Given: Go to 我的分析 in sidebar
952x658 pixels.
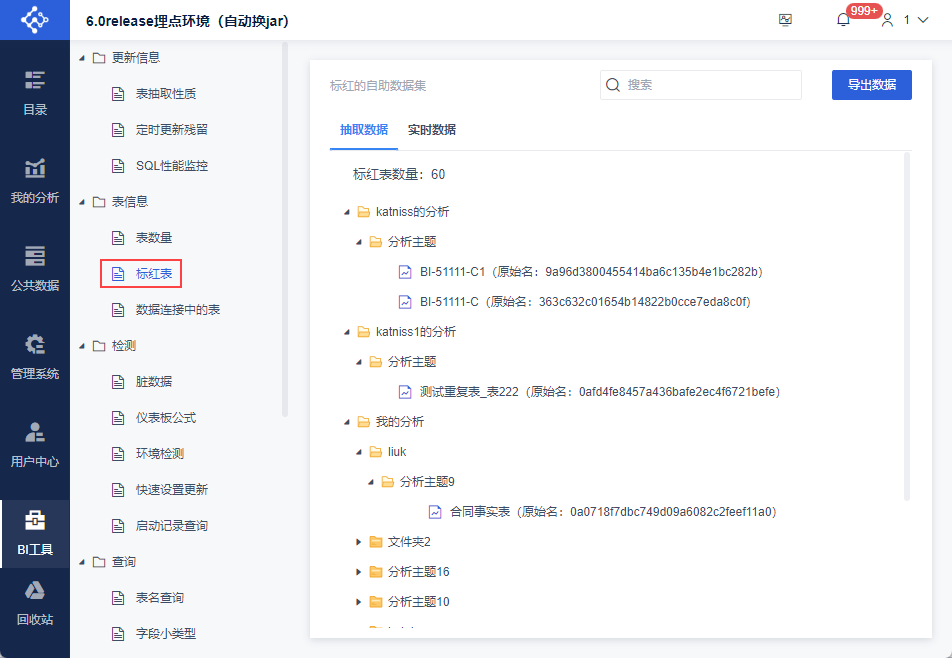Looking at the screenshot, I should 35,181.
